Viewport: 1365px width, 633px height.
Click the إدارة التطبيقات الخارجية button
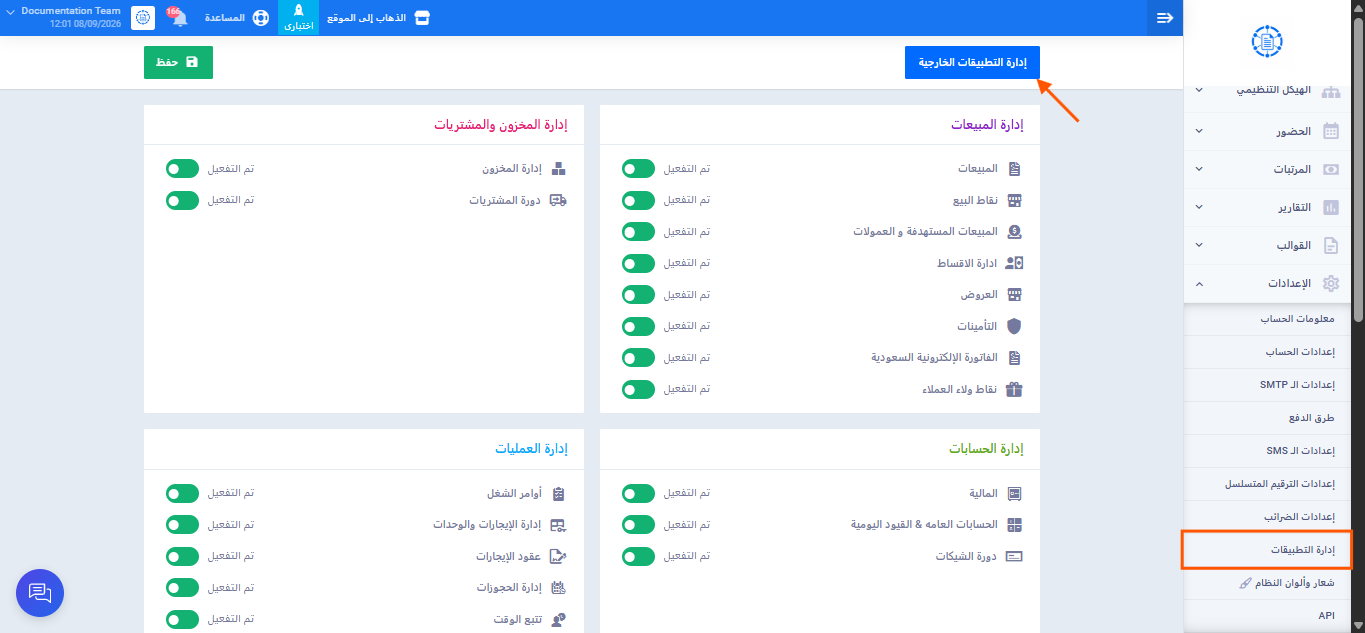click(x=972, y=62)
